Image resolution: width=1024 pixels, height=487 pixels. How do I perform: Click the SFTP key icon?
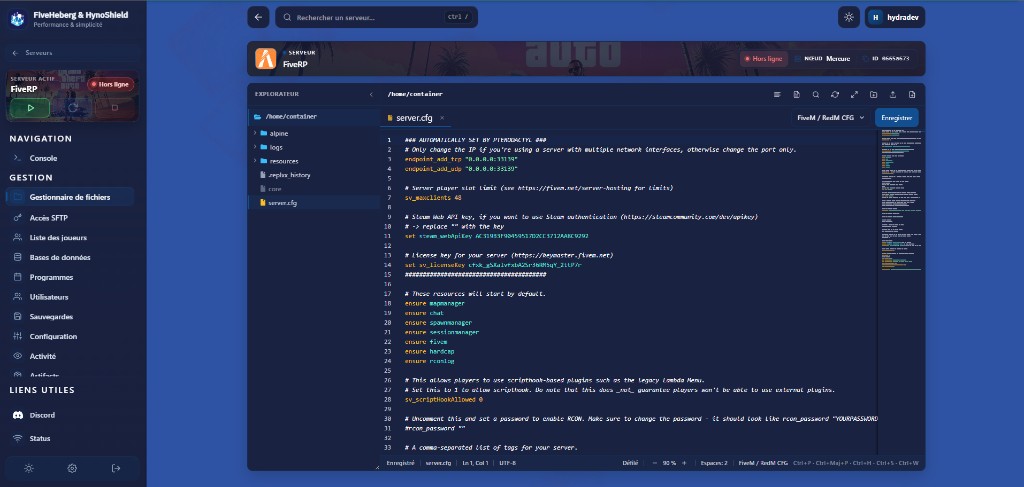point(18,218)
